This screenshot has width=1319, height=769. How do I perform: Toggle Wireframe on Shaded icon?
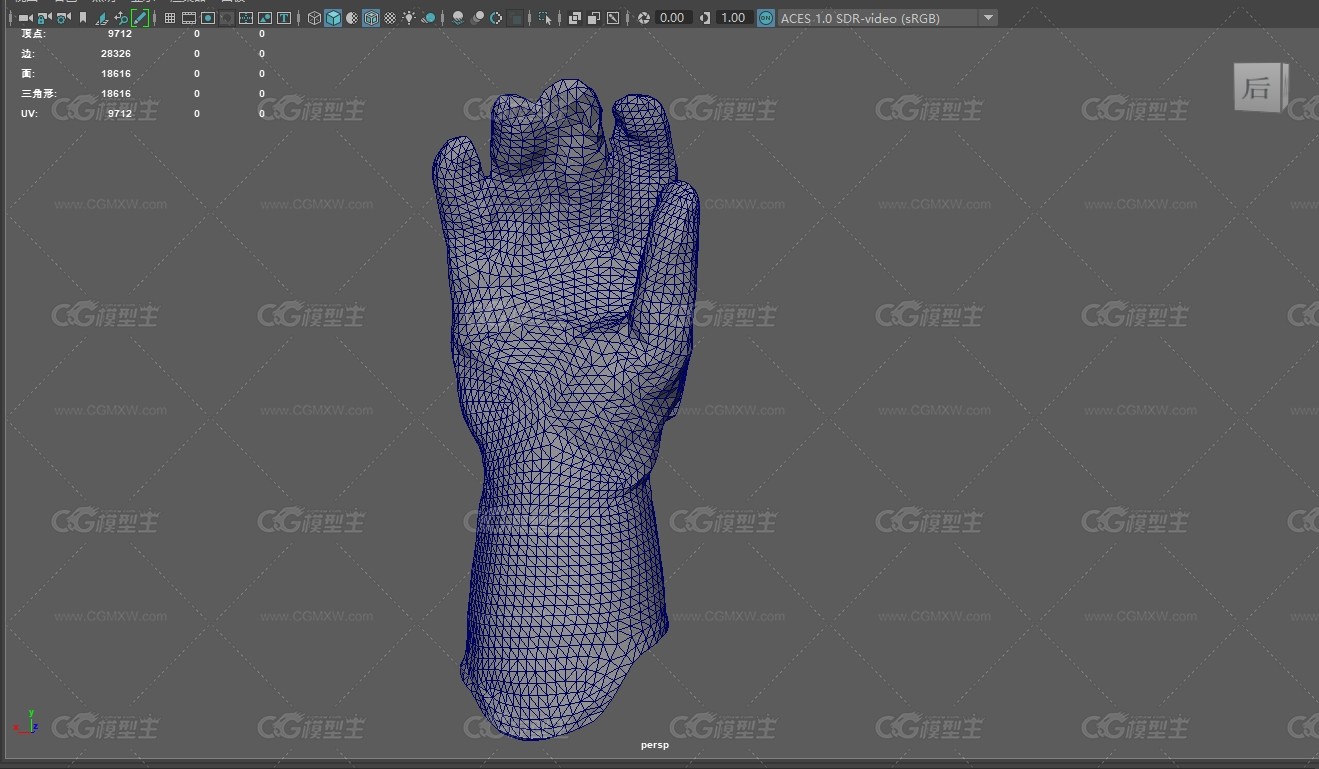click(371, 18)
